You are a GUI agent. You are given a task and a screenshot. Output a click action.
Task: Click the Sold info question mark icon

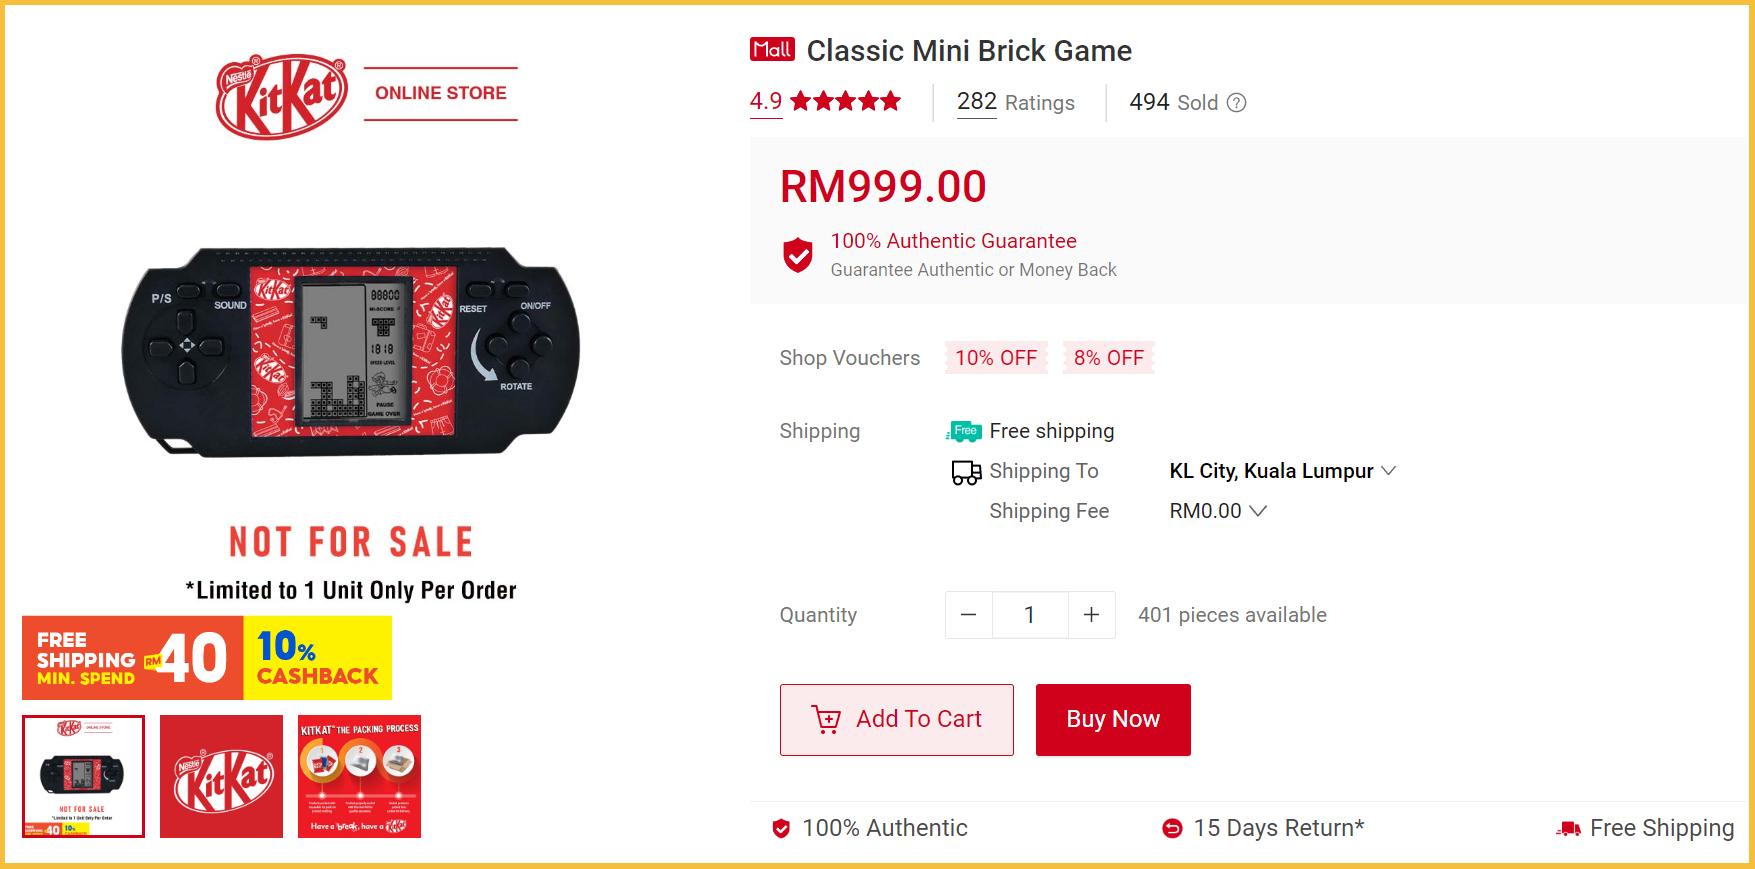[x=1236, y=103]
